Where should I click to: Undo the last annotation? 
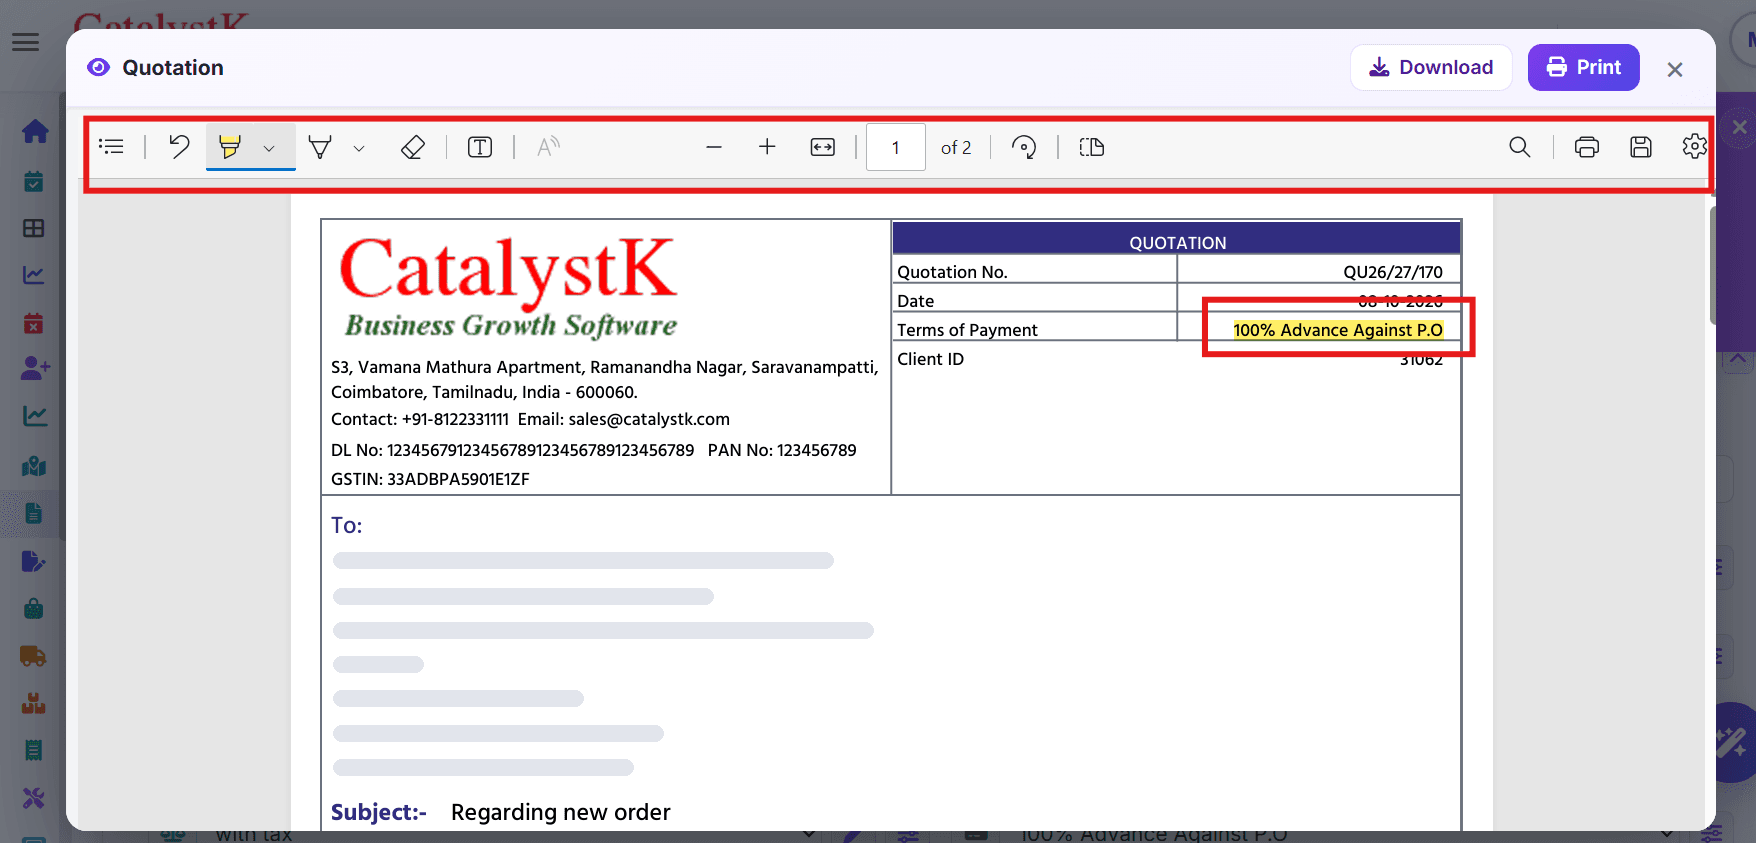click(179, 147)
